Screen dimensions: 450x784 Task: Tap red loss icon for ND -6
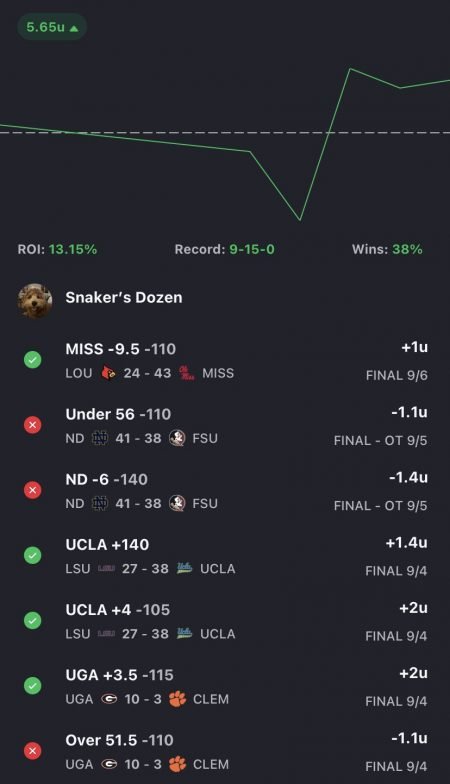(32, 490)
